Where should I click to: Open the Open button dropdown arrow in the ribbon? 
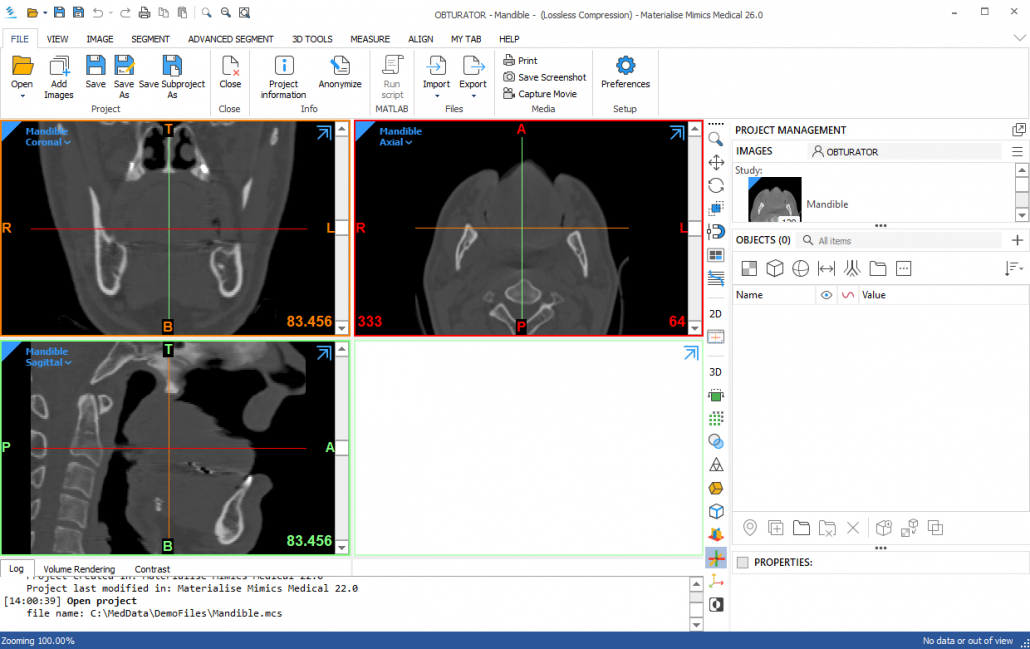pos(22,96)
